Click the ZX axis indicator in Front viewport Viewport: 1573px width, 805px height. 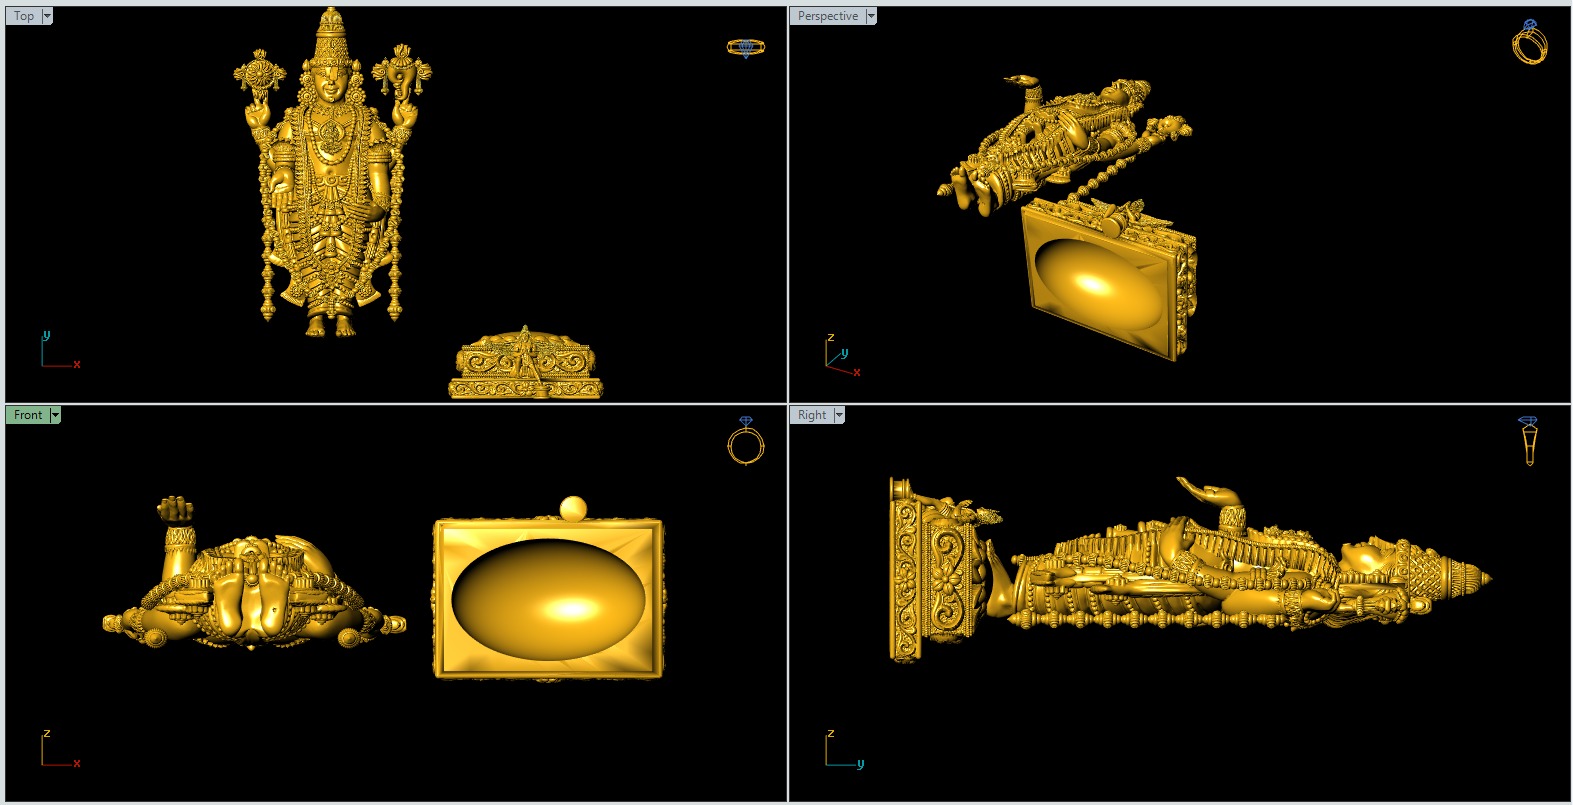[60, 749]
